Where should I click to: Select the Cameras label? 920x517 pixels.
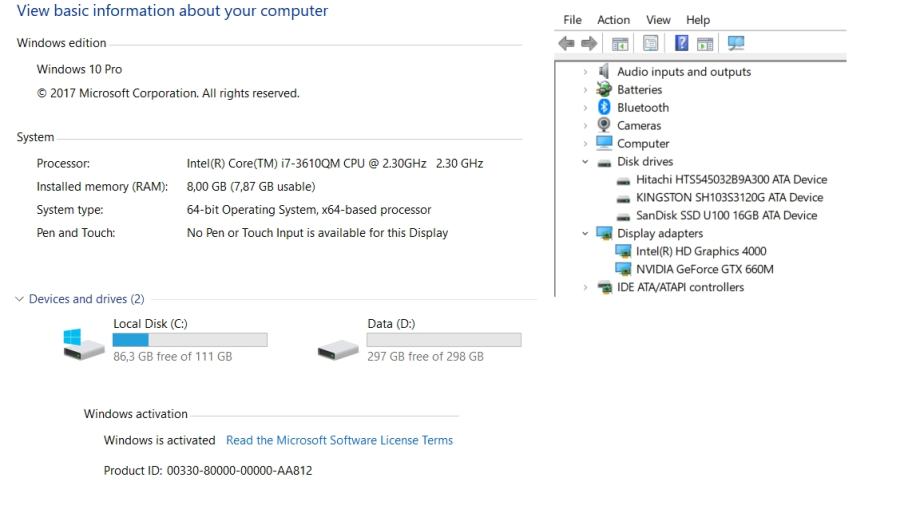[638, 126]
